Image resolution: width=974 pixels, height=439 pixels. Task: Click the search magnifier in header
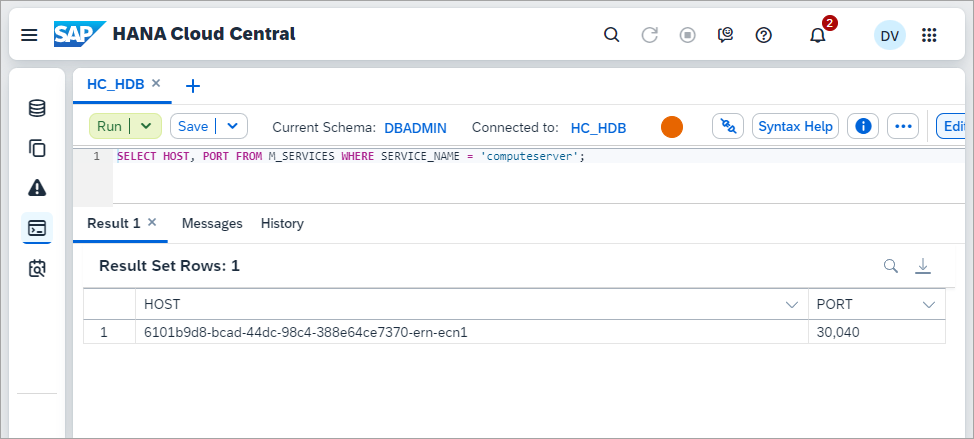[x=612, y=35]
